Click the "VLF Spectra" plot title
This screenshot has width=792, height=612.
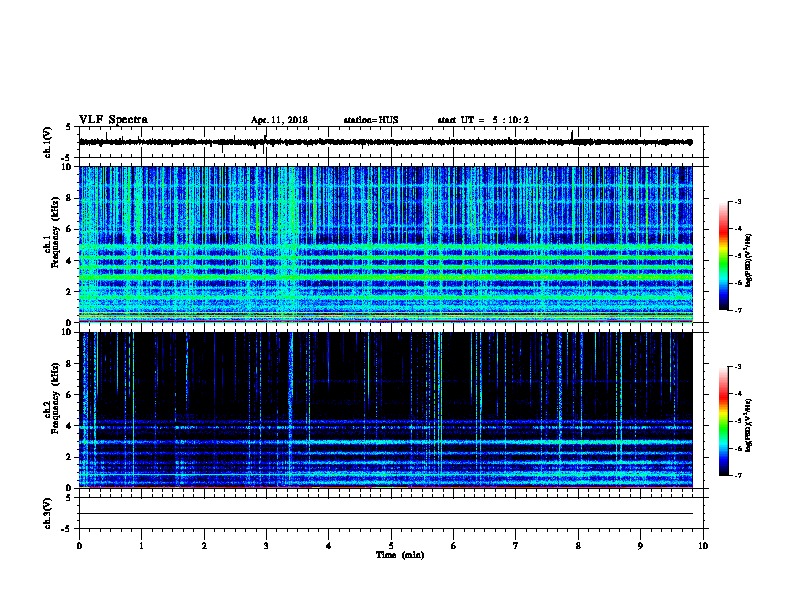coord(113,120)
